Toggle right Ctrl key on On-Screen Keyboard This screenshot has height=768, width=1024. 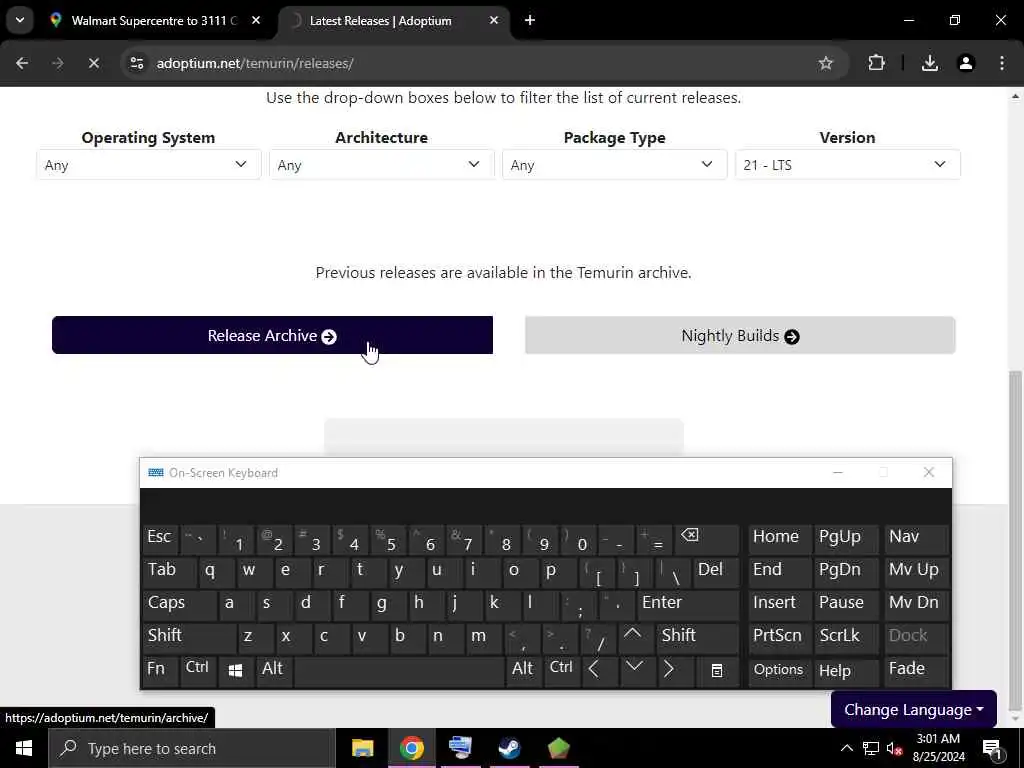click(x=561, y=669)
